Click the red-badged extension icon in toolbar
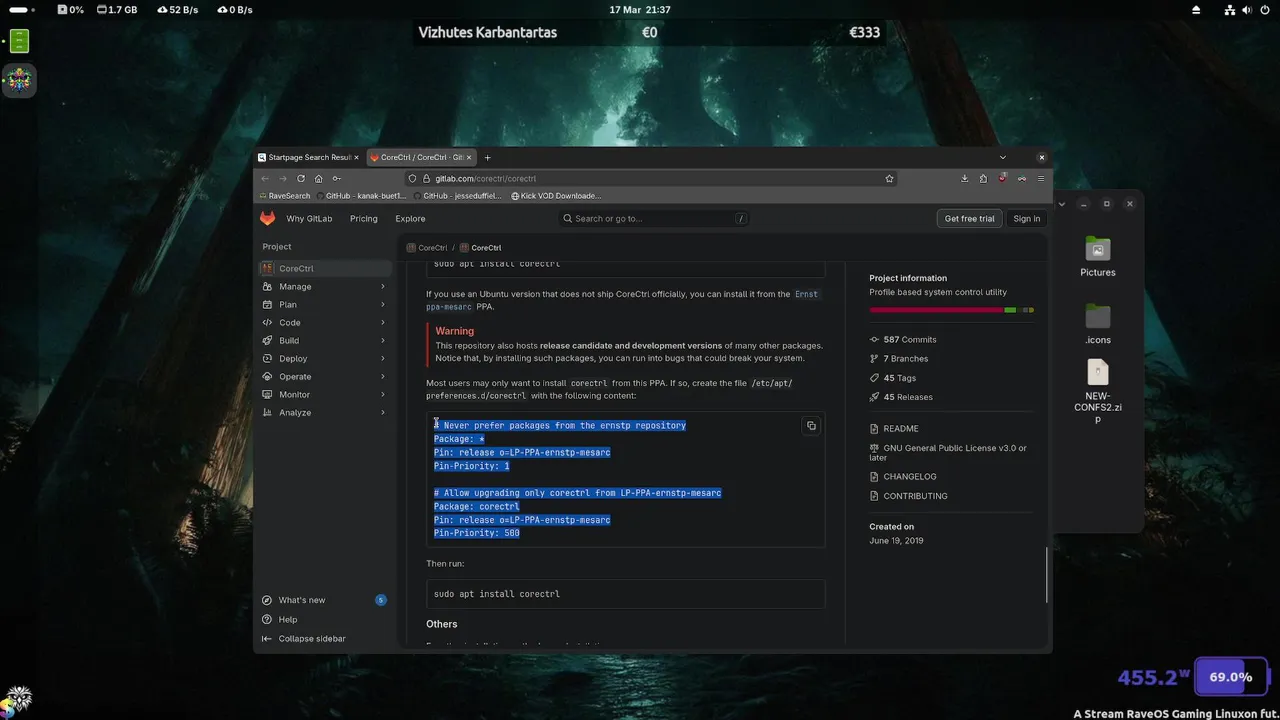 click(x=1003, y=178)
